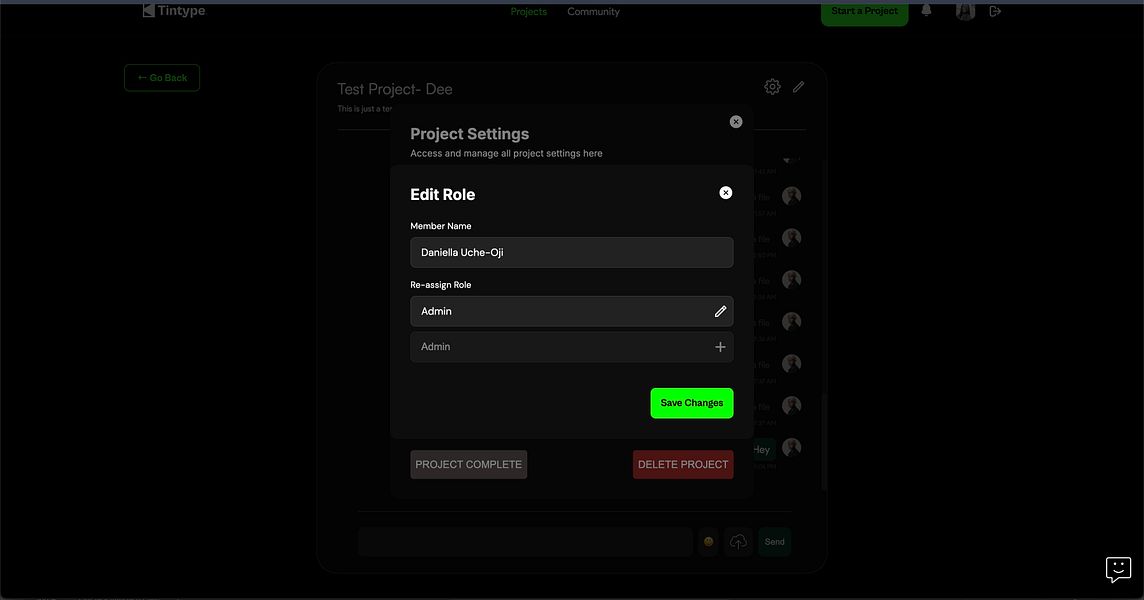Open the Re-assign Role Admin field
Image resolution: width=1144 pixels, height=600 pixels.
click(x=571, y=312)
